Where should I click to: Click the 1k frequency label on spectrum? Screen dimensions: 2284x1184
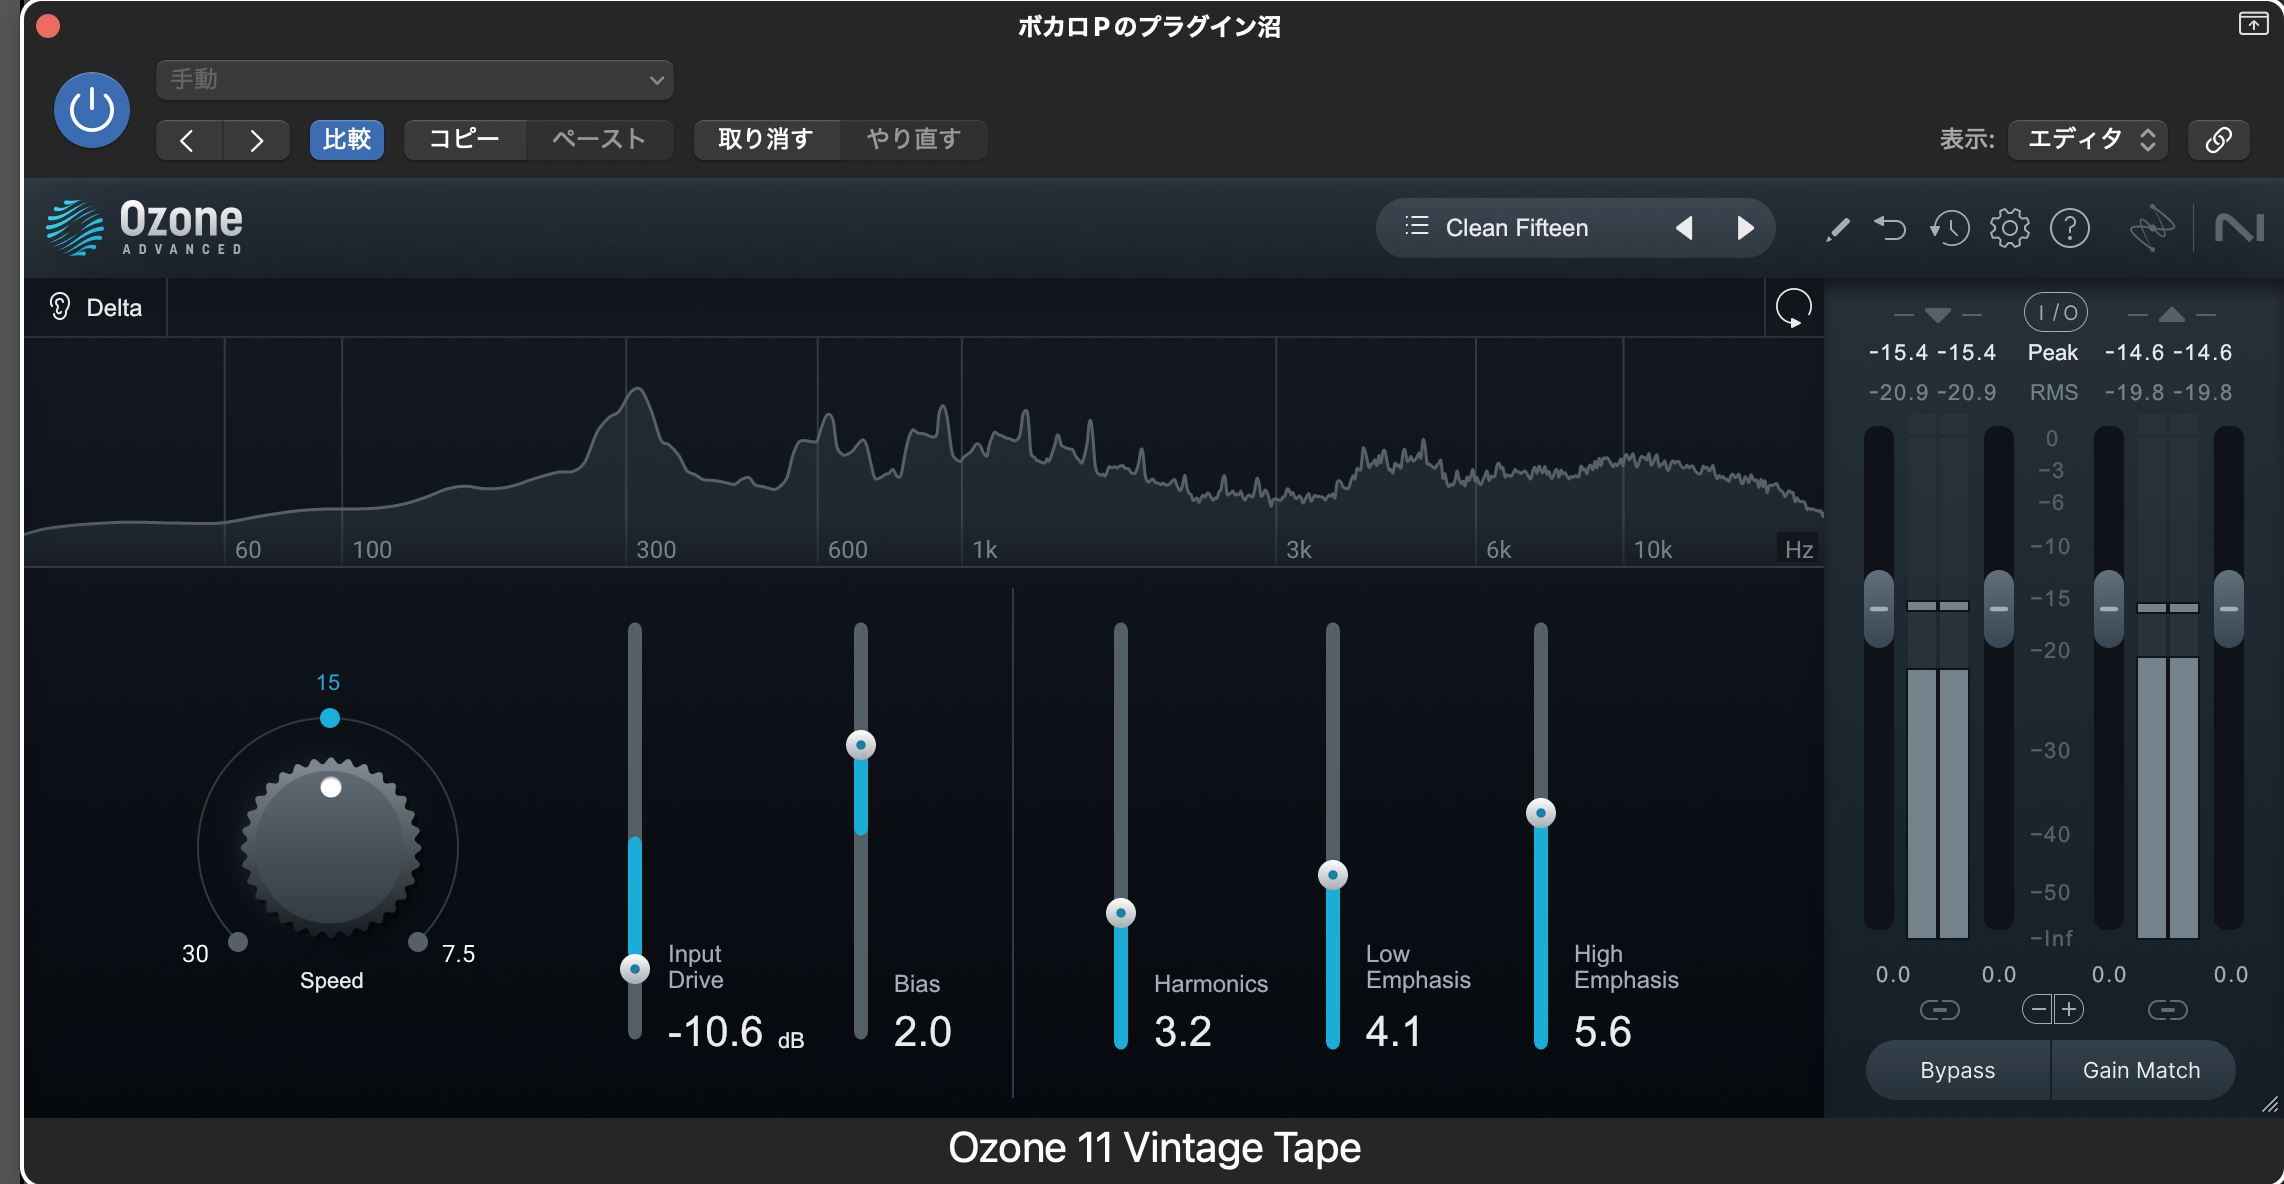[x=985, y=549]
